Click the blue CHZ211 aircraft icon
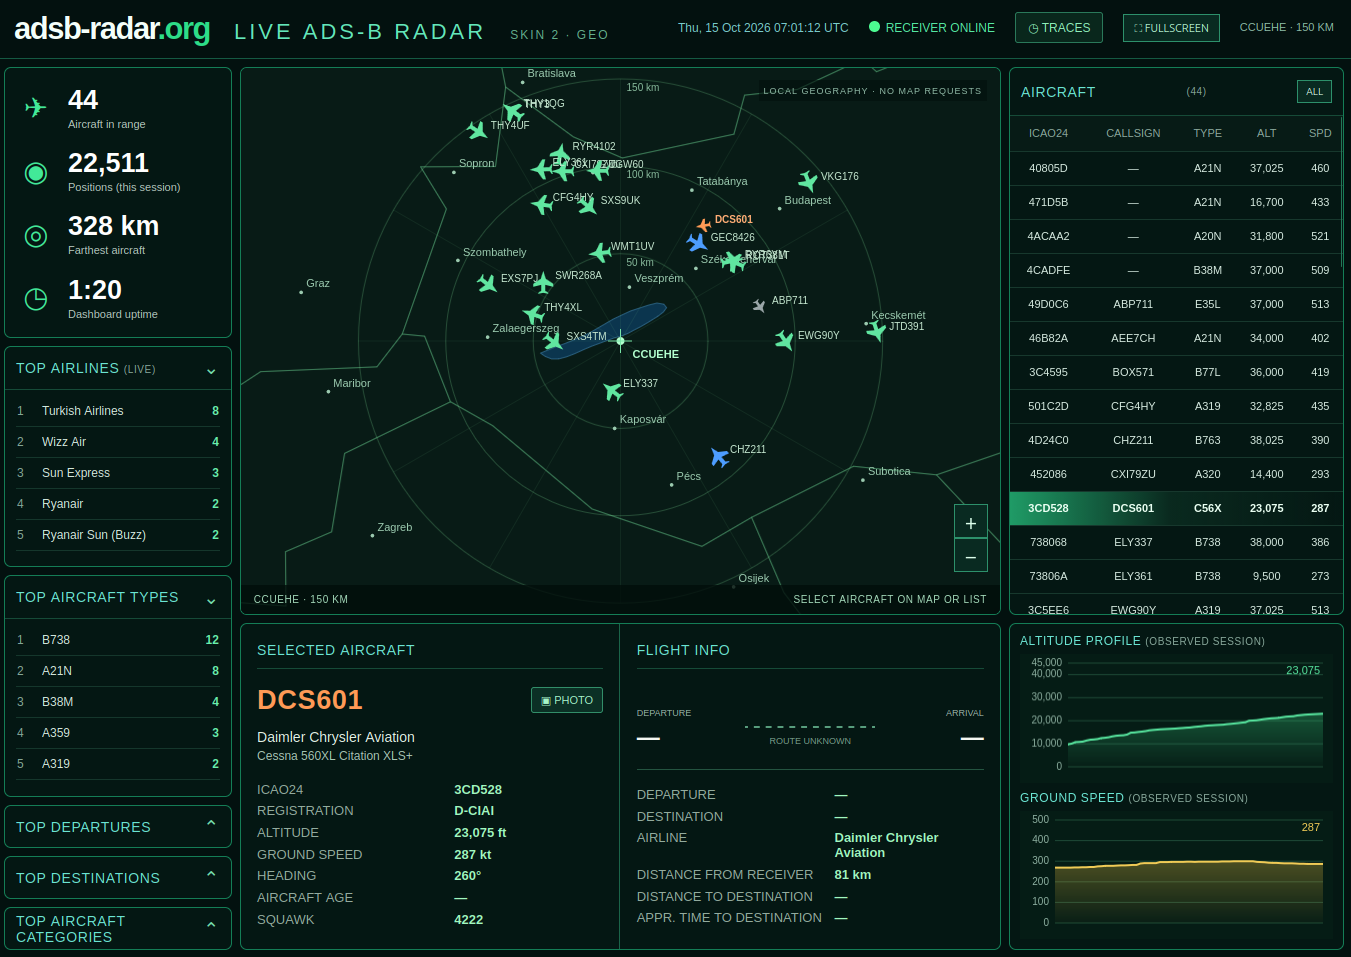 [719, 457]
